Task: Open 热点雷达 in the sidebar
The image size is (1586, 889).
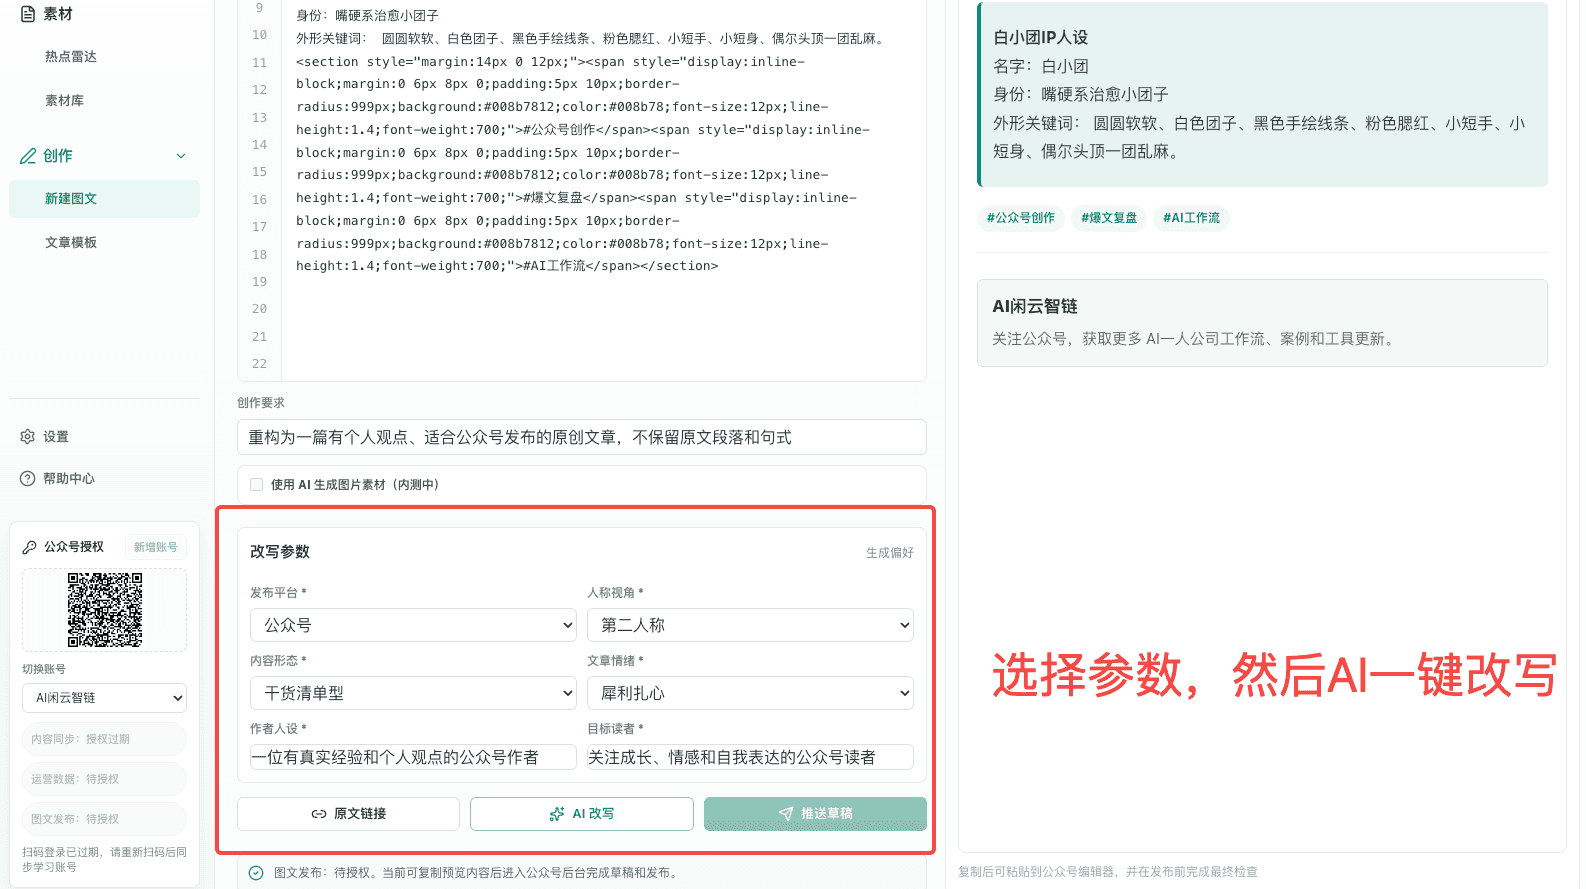Action: click(71, 57)
